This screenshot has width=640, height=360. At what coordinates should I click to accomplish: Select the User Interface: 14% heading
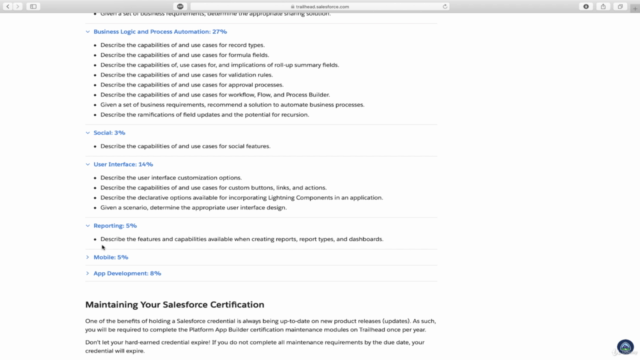[123, 164]
